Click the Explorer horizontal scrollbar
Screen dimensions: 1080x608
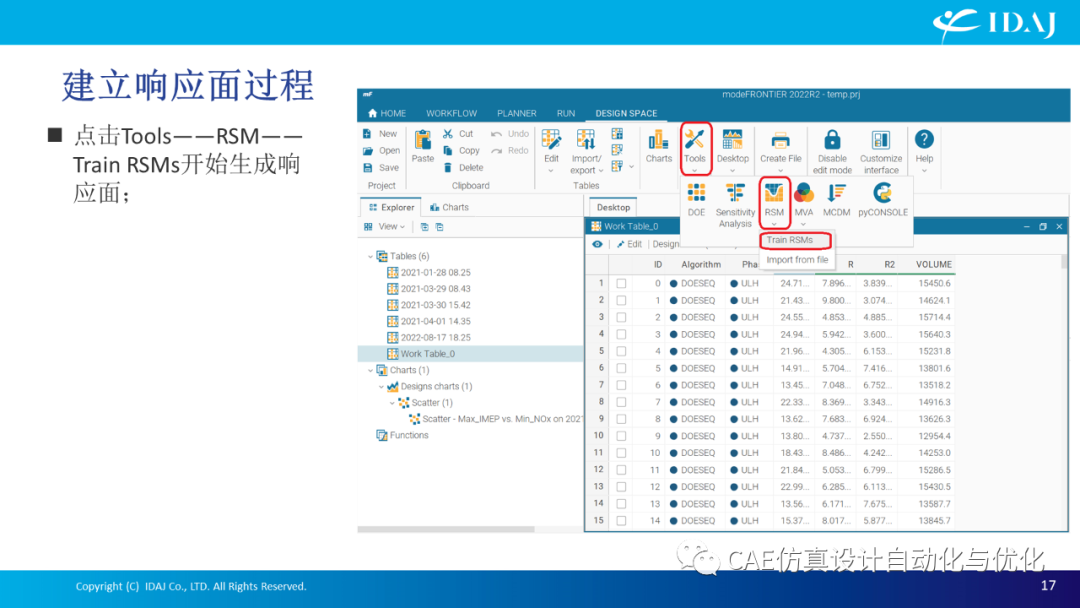coord(446,530)
